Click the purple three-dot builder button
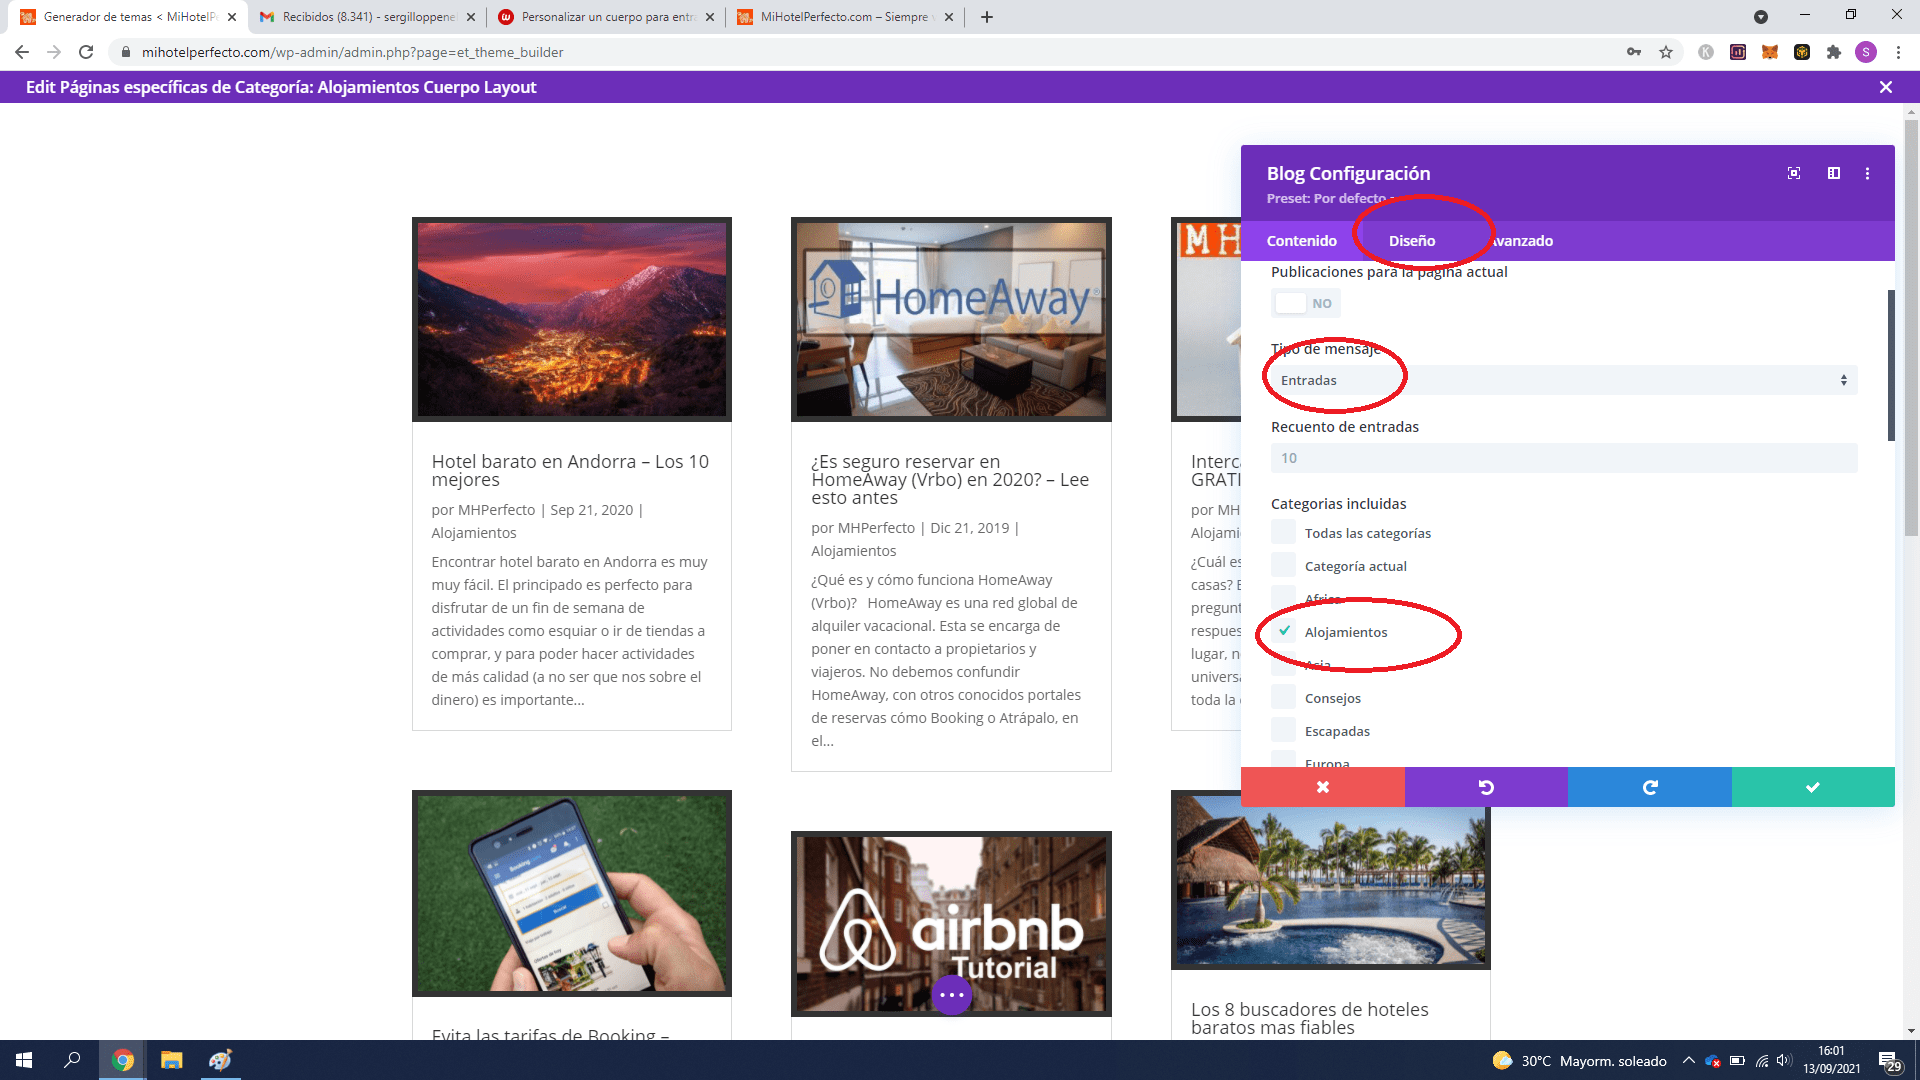This screenshot has height=1080, width=1920. tap(952, 995)
